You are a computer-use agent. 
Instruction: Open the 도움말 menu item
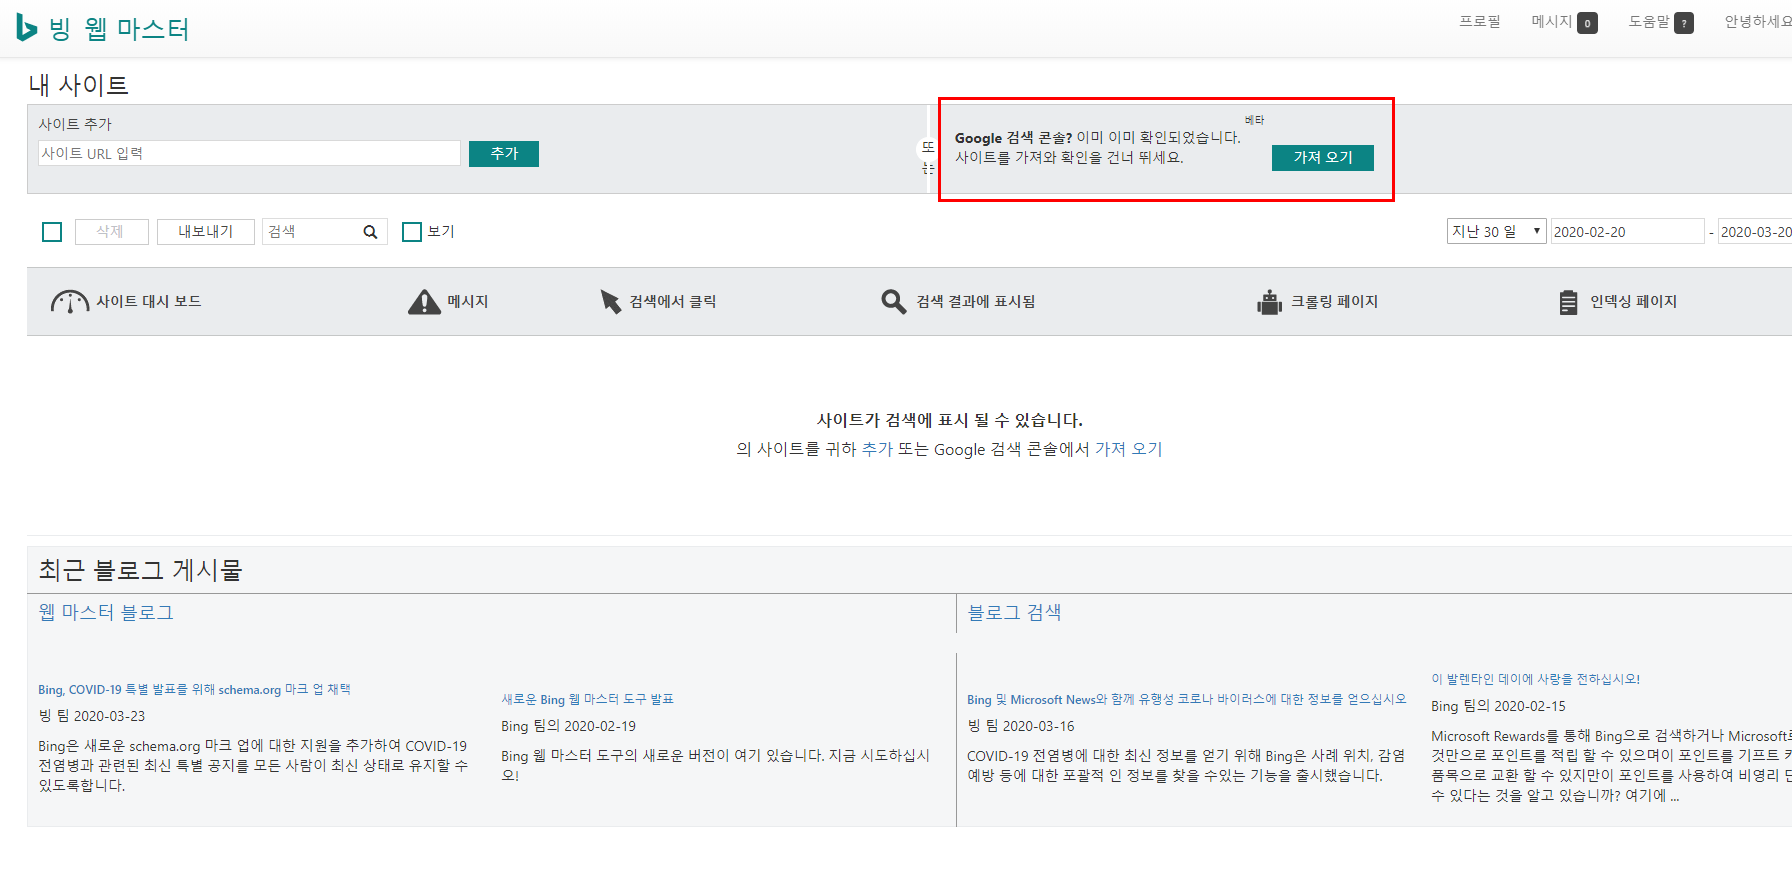point(1649,21)
